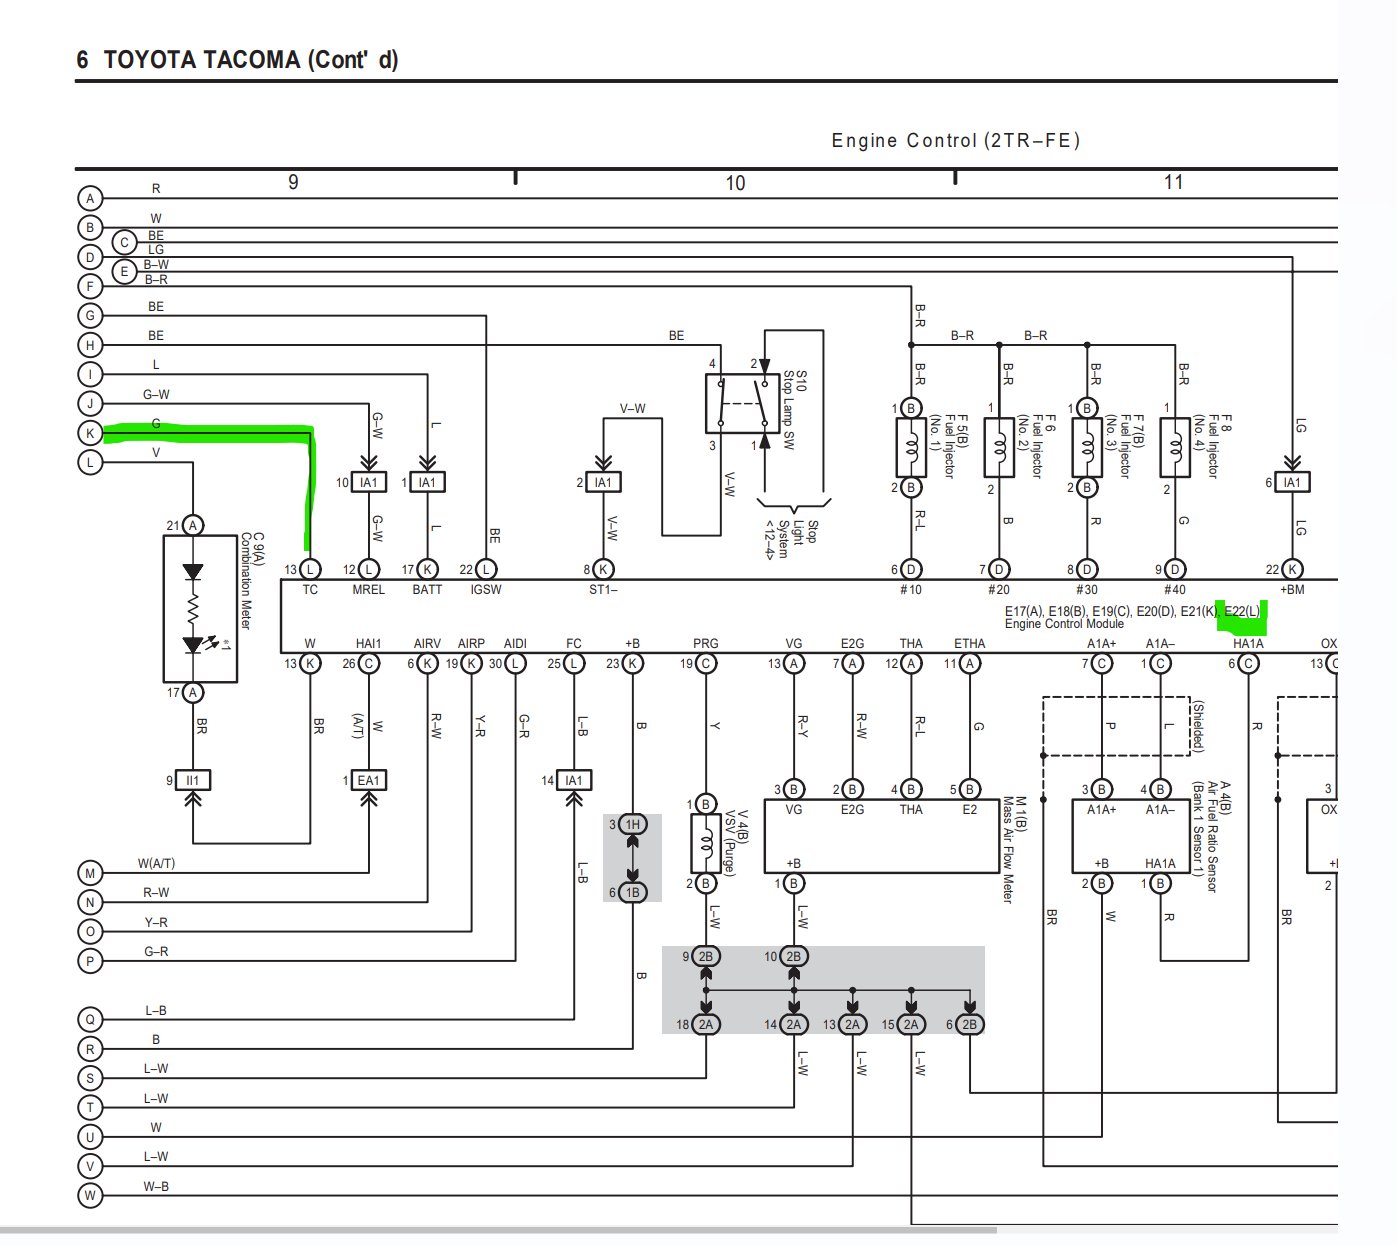
Task: Click the green-highlighted 'E22(L)' connector code
Action: point(1243,611)
